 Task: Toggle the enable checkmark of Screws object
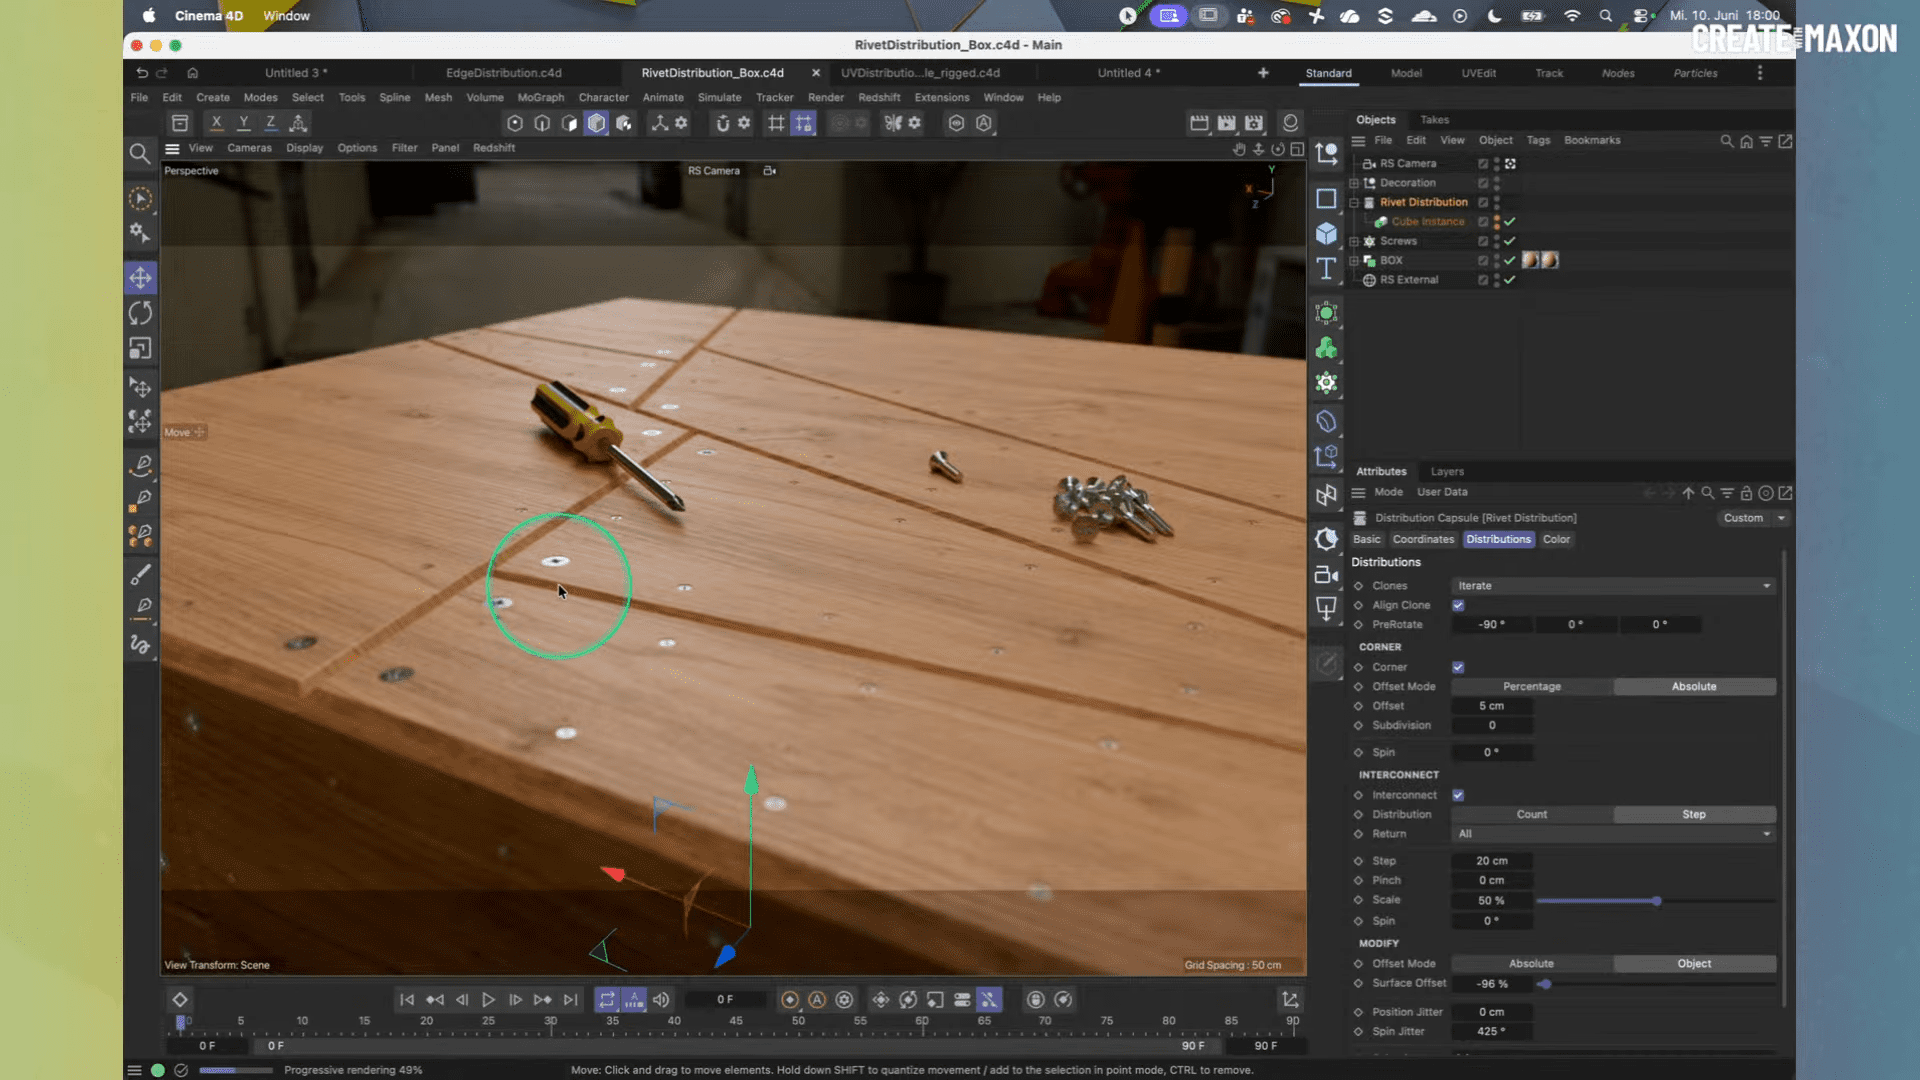tap(1510, 241)
